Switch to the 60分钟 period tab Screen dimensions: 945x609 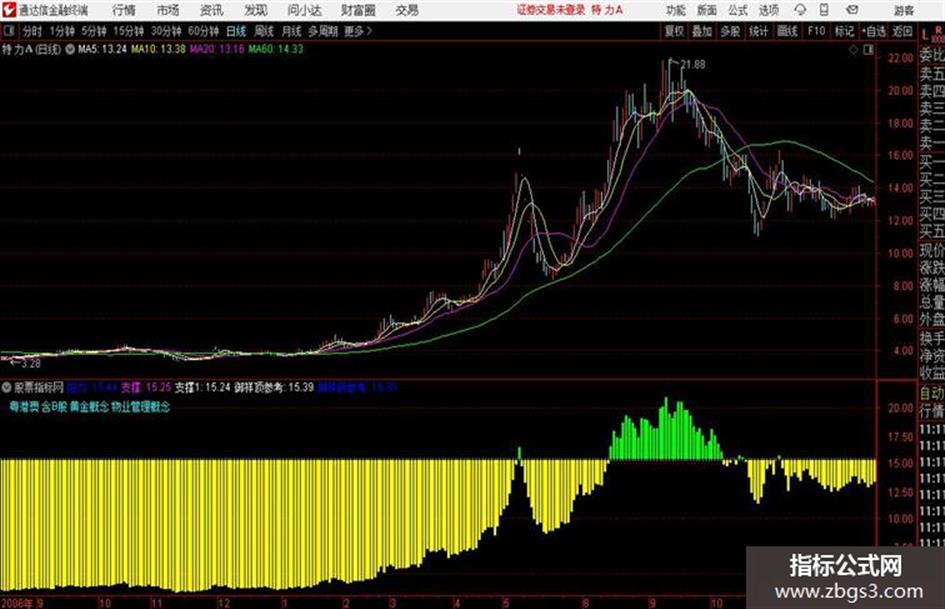click(203, 31)
